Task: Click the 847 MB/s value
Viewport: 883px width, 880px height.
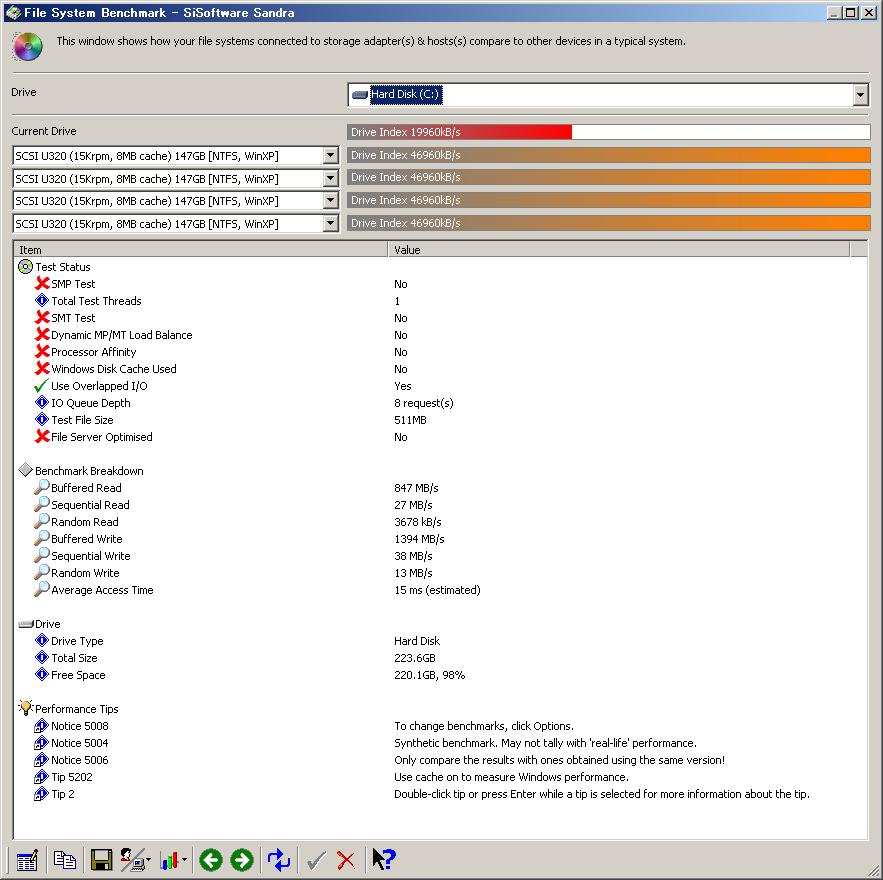Action: tap(416, 488)
